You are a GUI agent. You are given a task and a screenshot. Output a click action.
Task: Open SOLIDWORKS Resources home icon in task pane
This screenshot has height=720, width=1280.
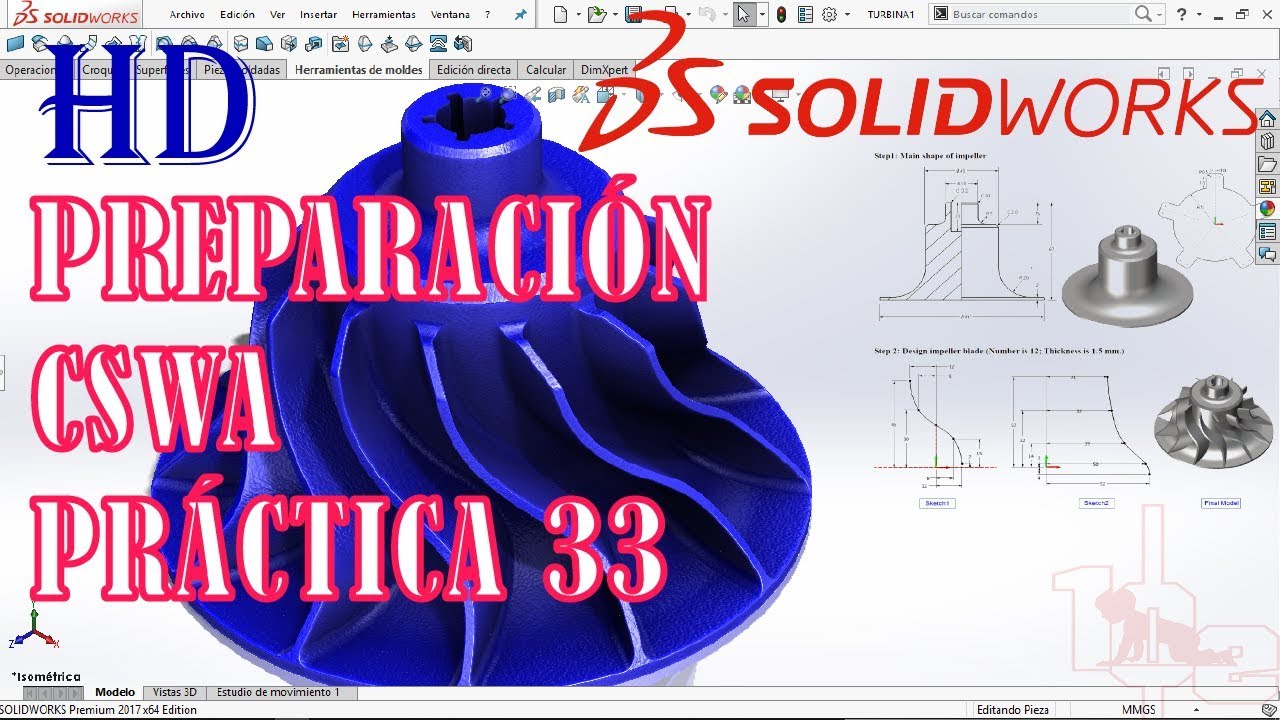tap(1267, 119)
